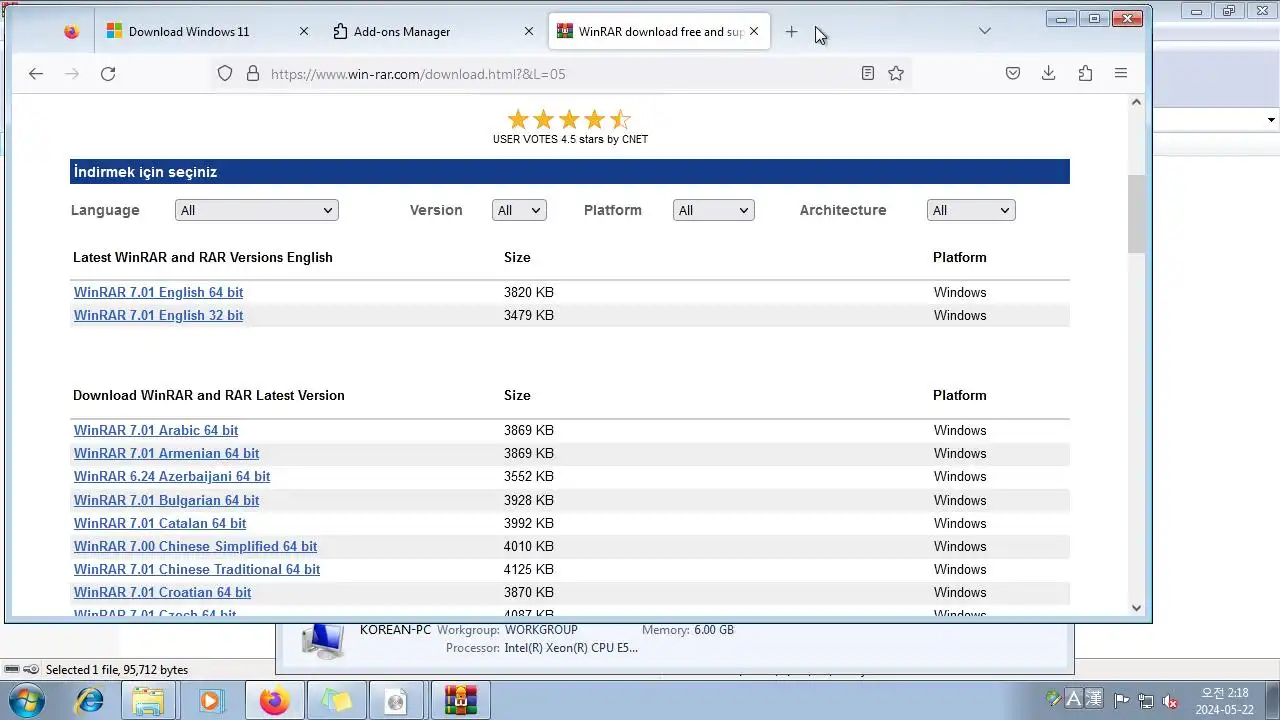Screen dimensions: 1280x720
Task: Click the page vertical scrollbar thumb
Action: pos(1136,214)
